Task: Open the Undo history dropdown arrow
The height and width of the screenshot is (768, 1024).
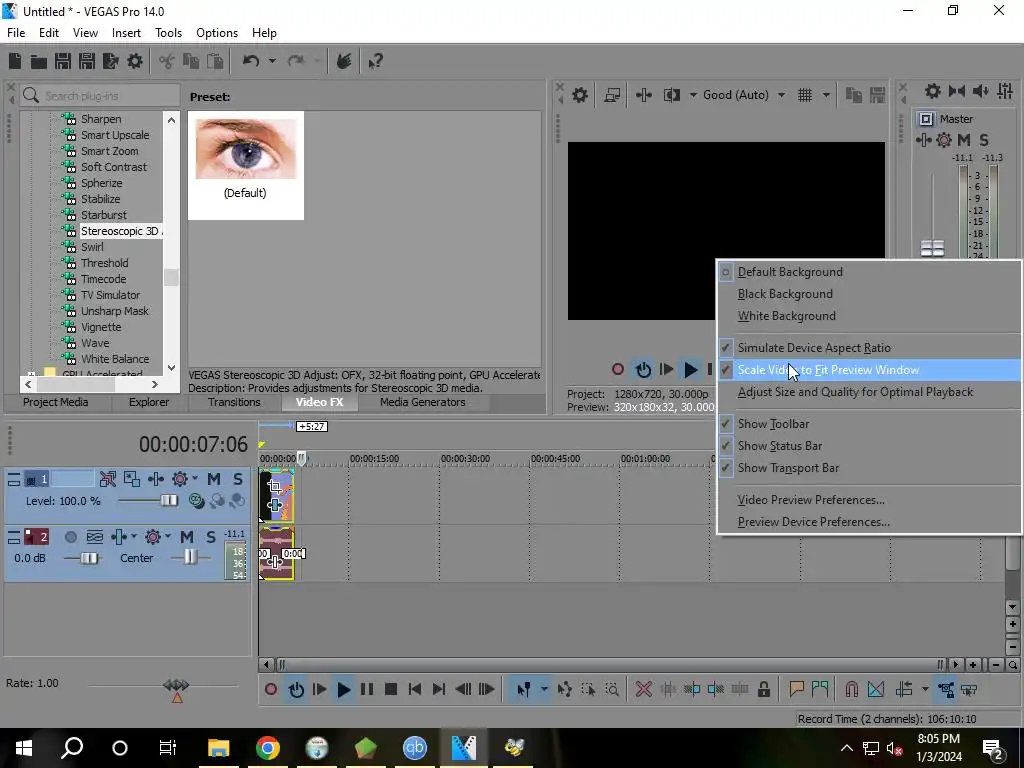Action: tap(272, 61)
